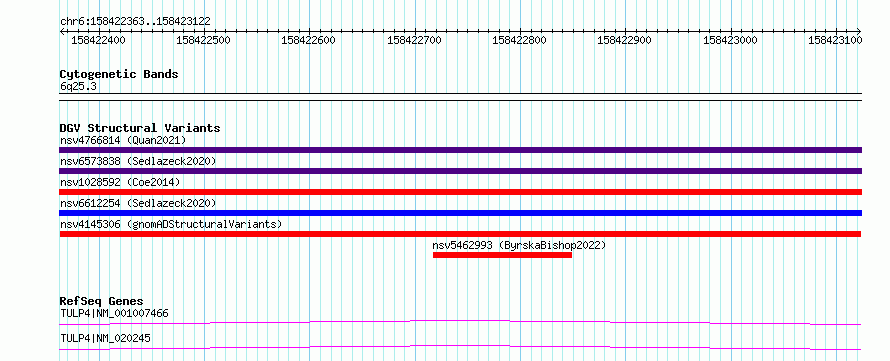Click the purple bar of nsv4766814
The width and height of the screenshot is (890, 361).
pos(460,150)
